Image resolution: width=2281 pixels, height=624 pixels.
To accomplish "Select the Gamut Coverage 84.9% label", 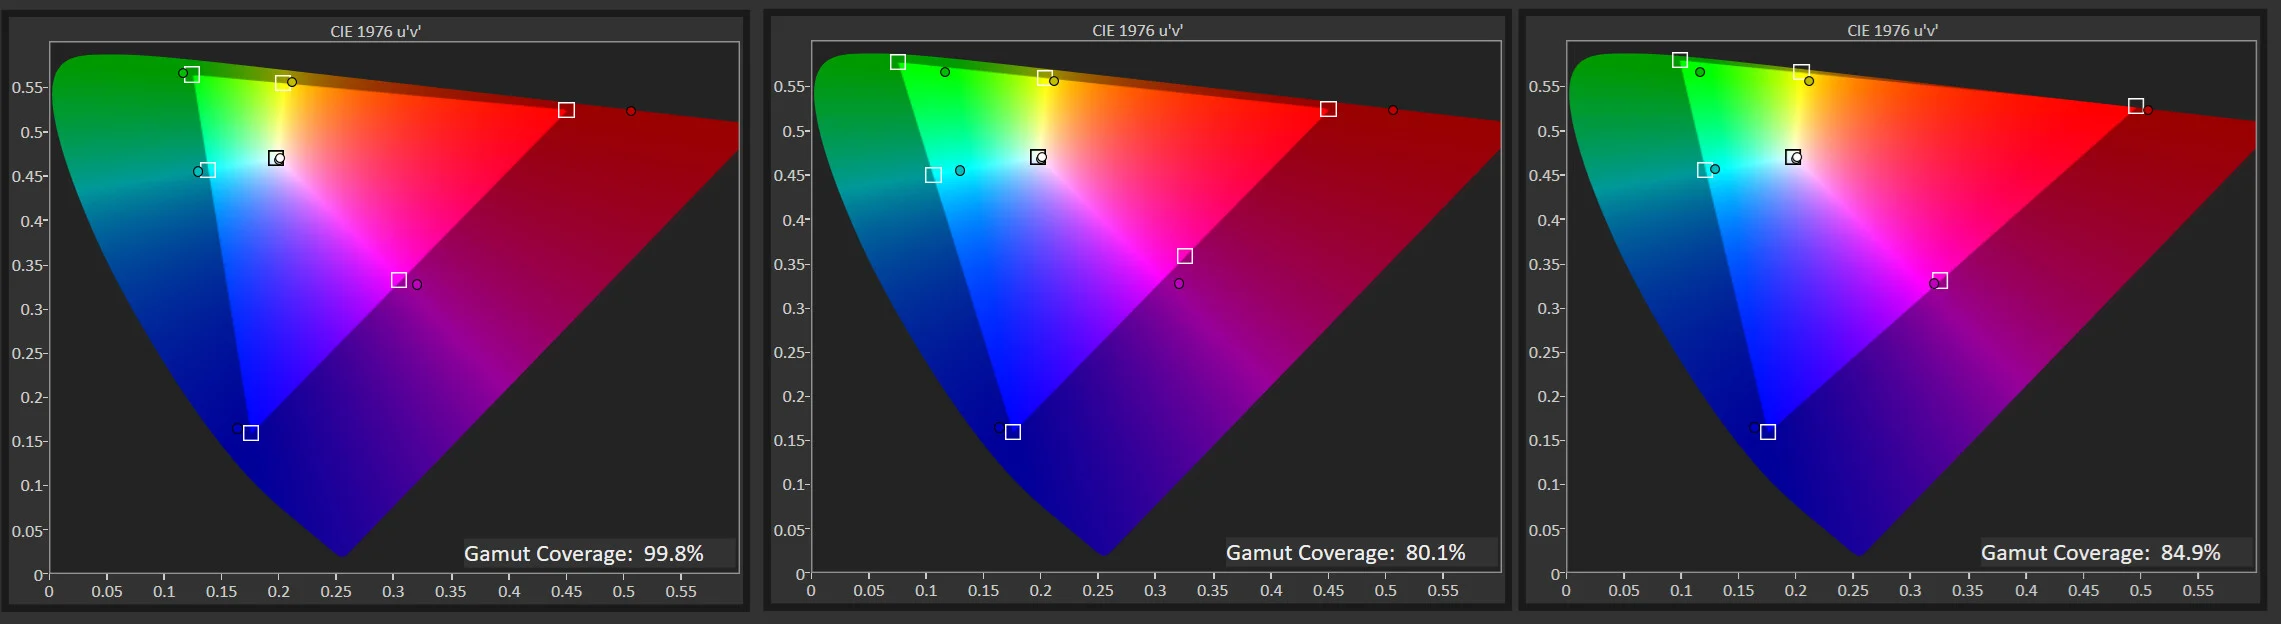I will pyautogui.click(x=2101, y=552).
